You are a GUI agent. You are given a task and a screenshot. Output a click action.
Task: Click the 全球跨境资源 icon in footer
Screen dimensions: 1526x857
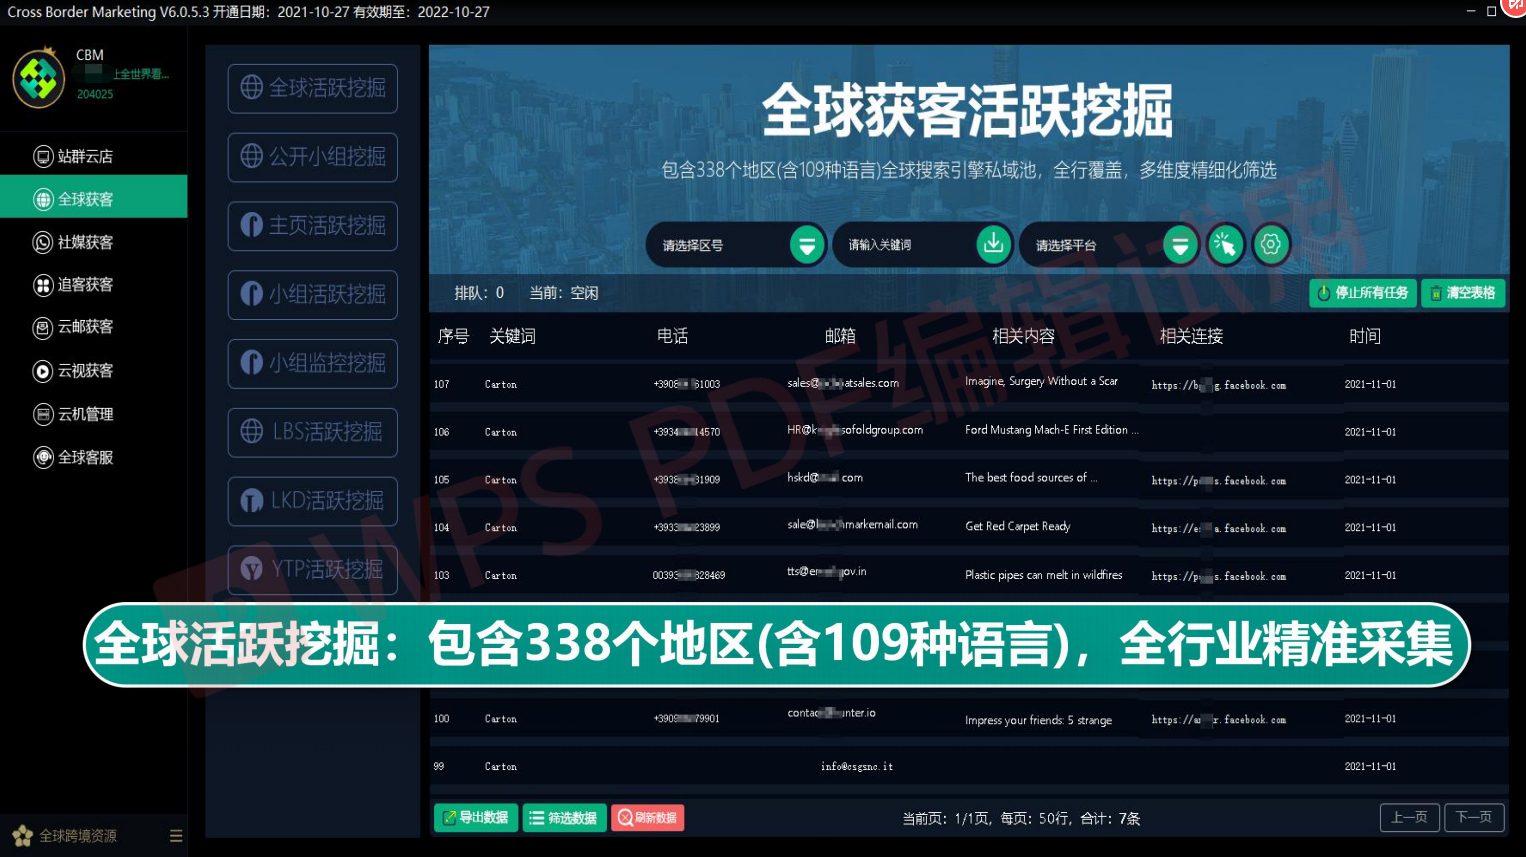23,836
